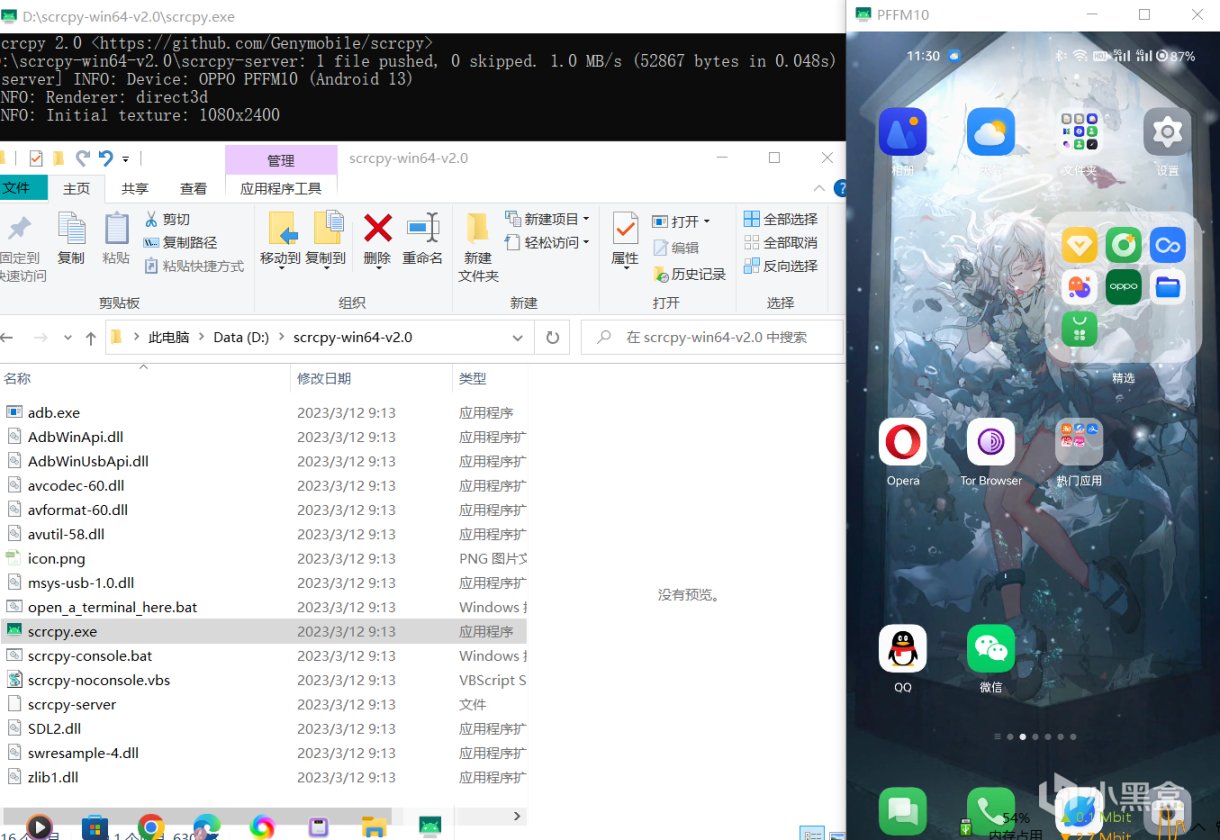The image size is (1220, 840).
Task: Click Paste shortcut (粘贴快捷方式)
Action: coord(194,266)
